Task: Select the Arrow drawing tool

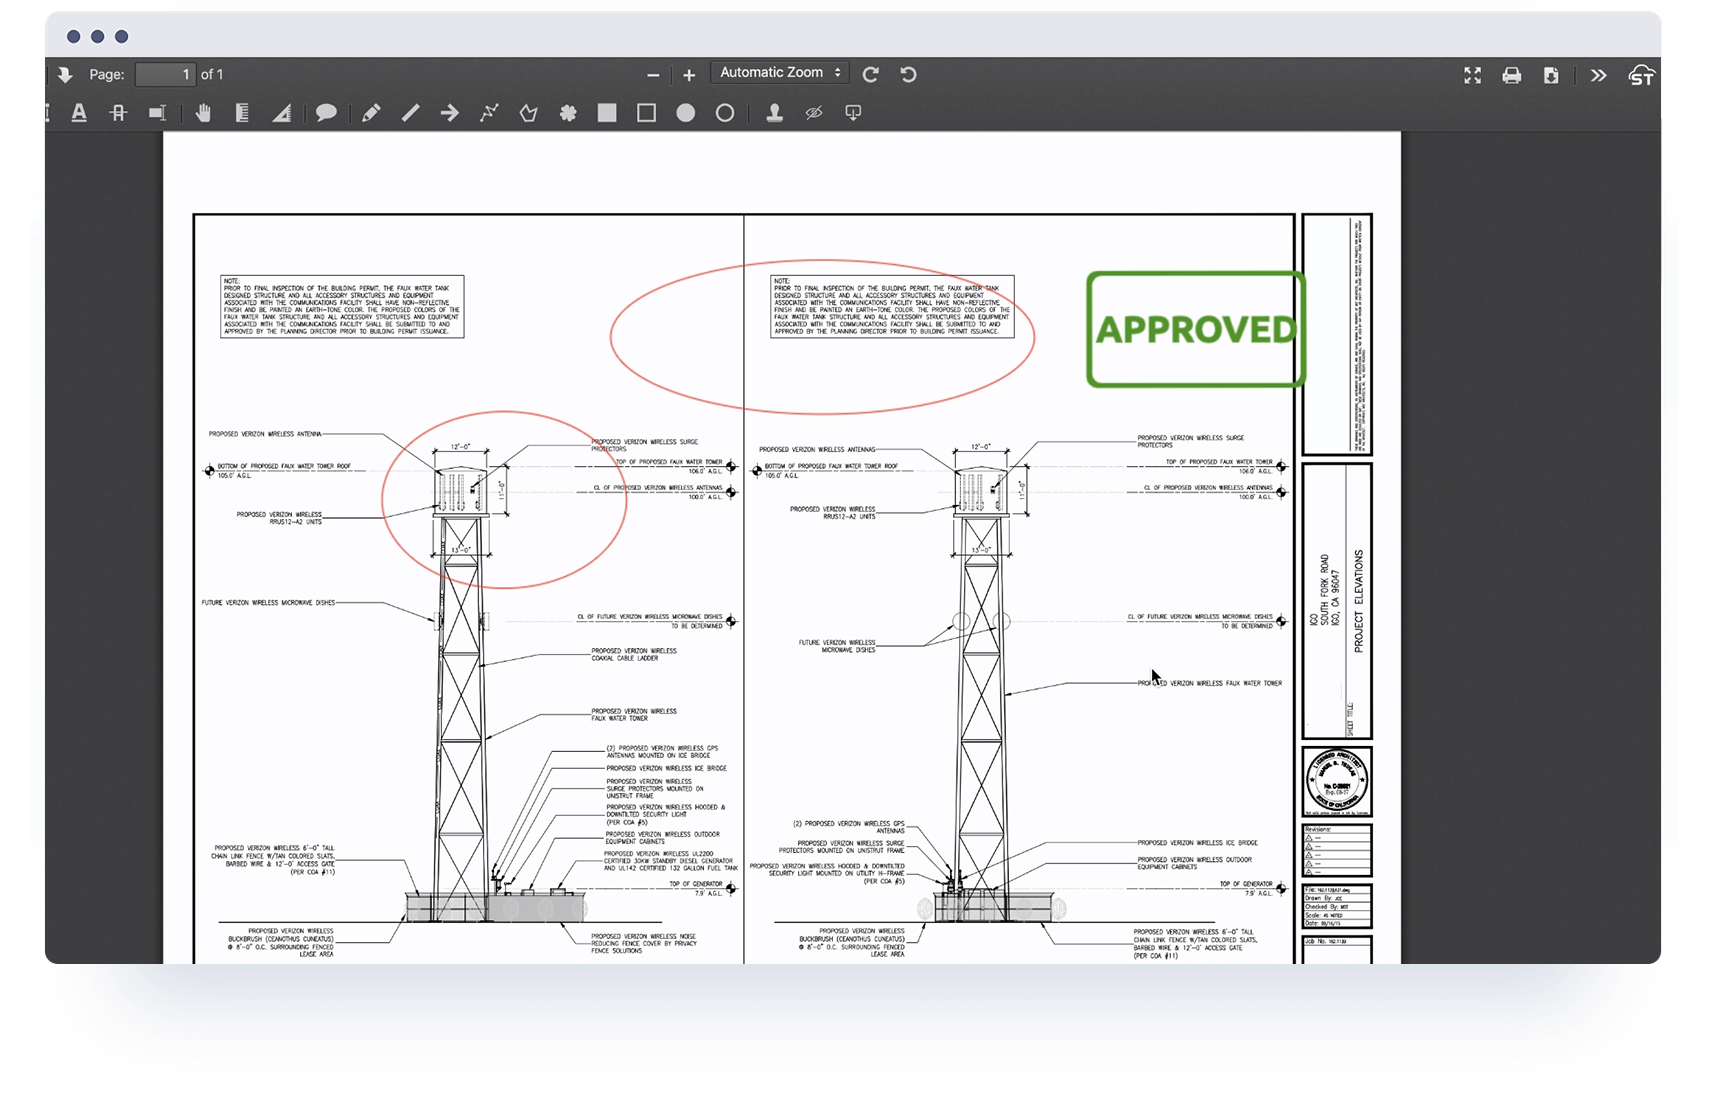Action: tap(448, 113)
